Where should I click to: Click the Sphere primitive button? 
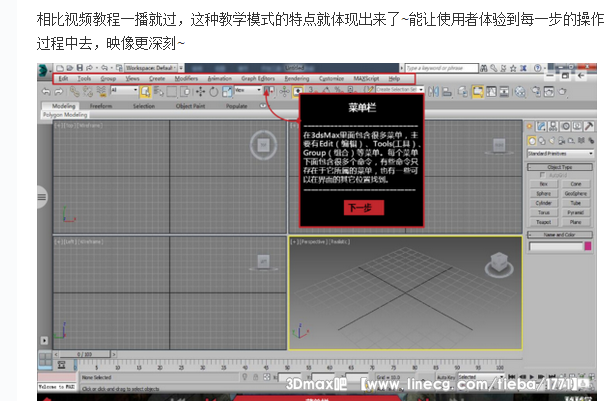pyautogui.click(x=544, y=194)
